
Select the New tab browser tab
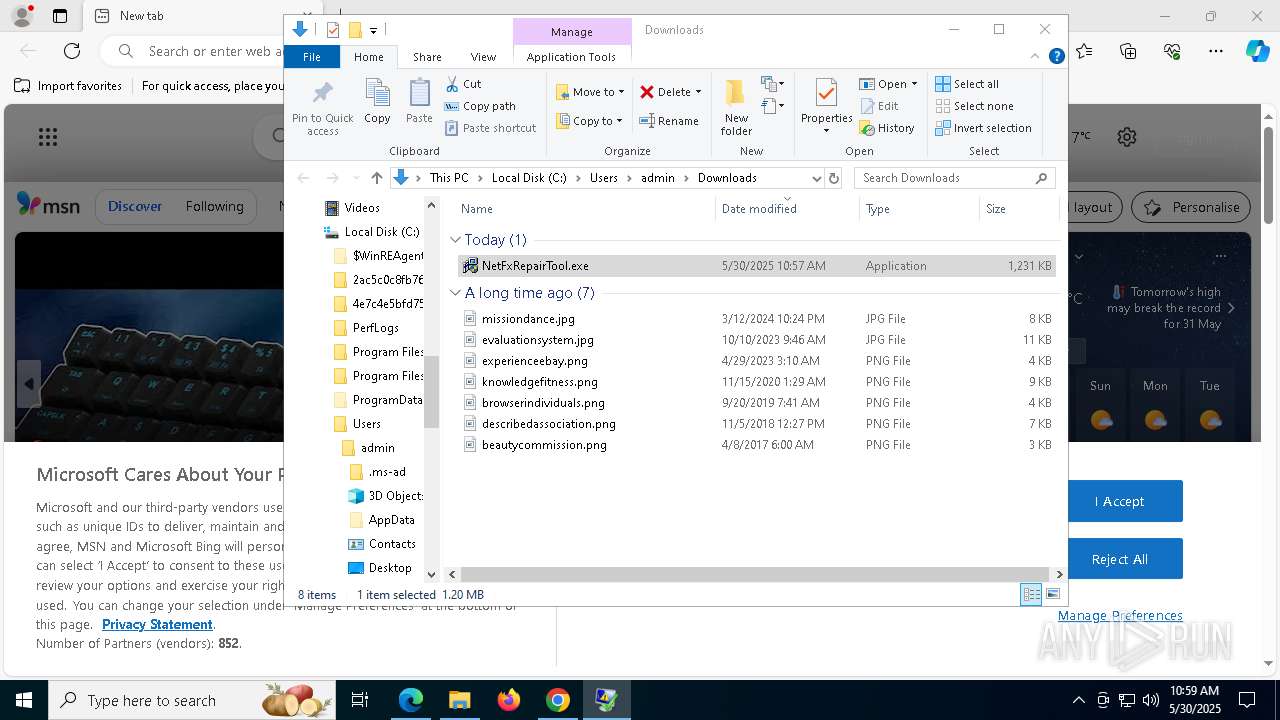tap(185, 16)
